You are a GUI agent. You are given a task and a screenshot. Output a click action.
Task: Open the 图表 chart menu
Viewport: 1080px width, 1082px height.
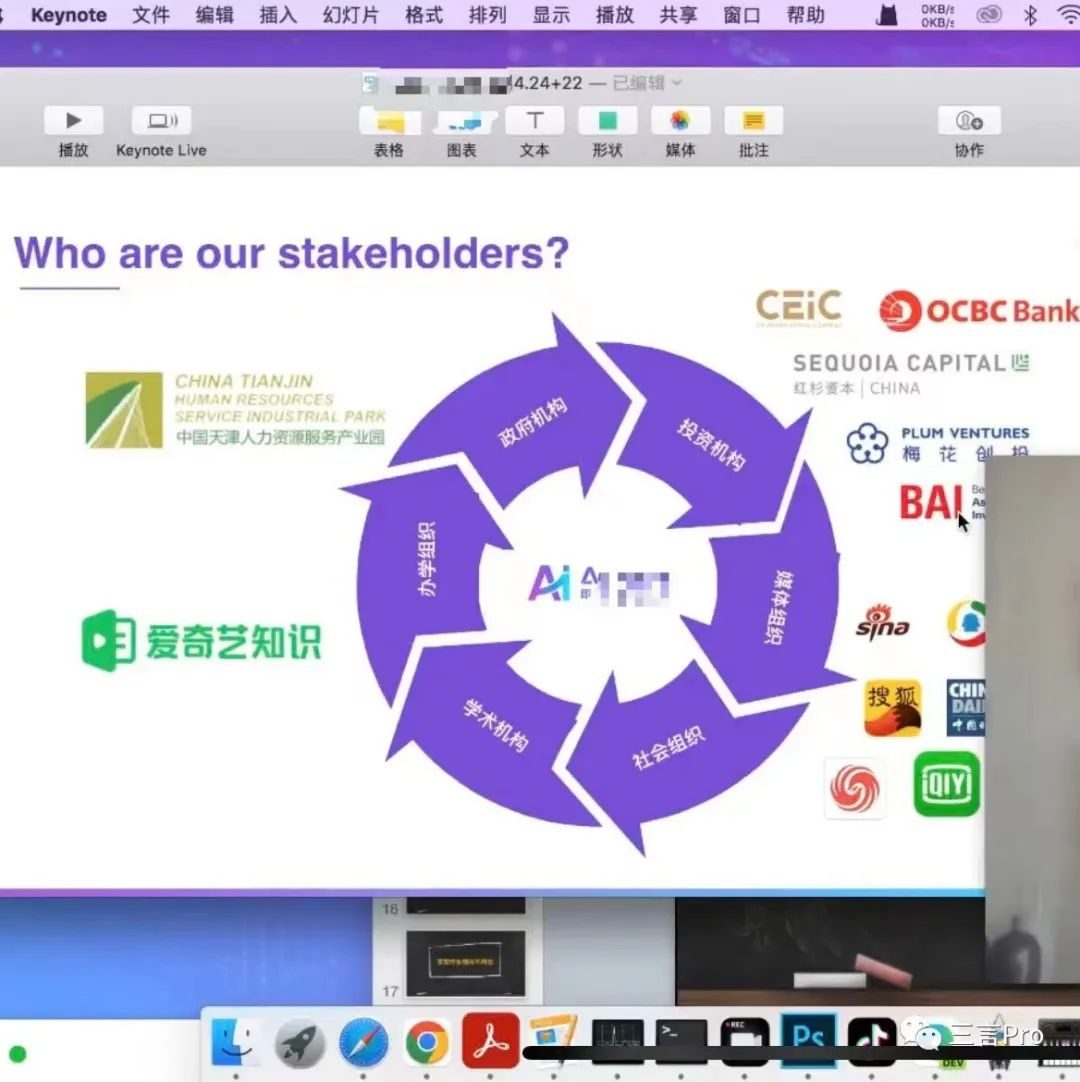462,121
